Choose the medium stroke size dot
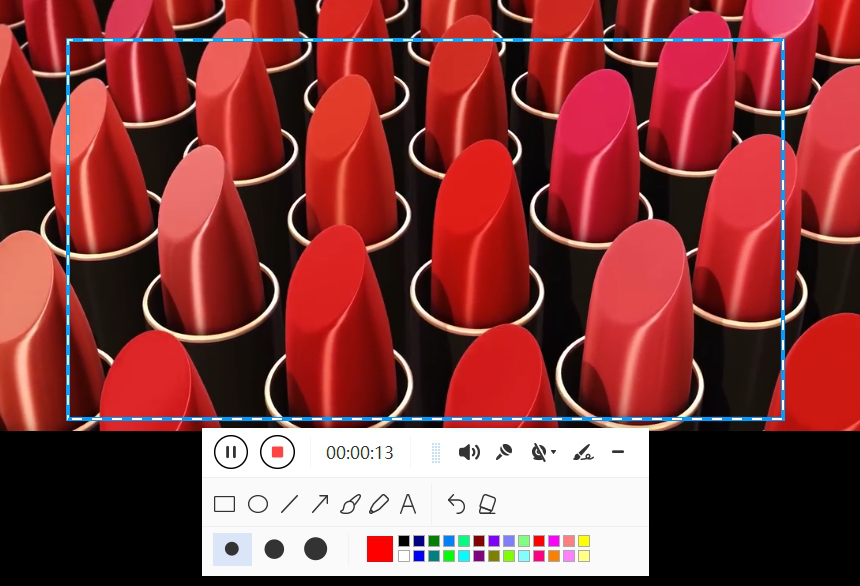860x586 pixels. click(x=274, y=549)
